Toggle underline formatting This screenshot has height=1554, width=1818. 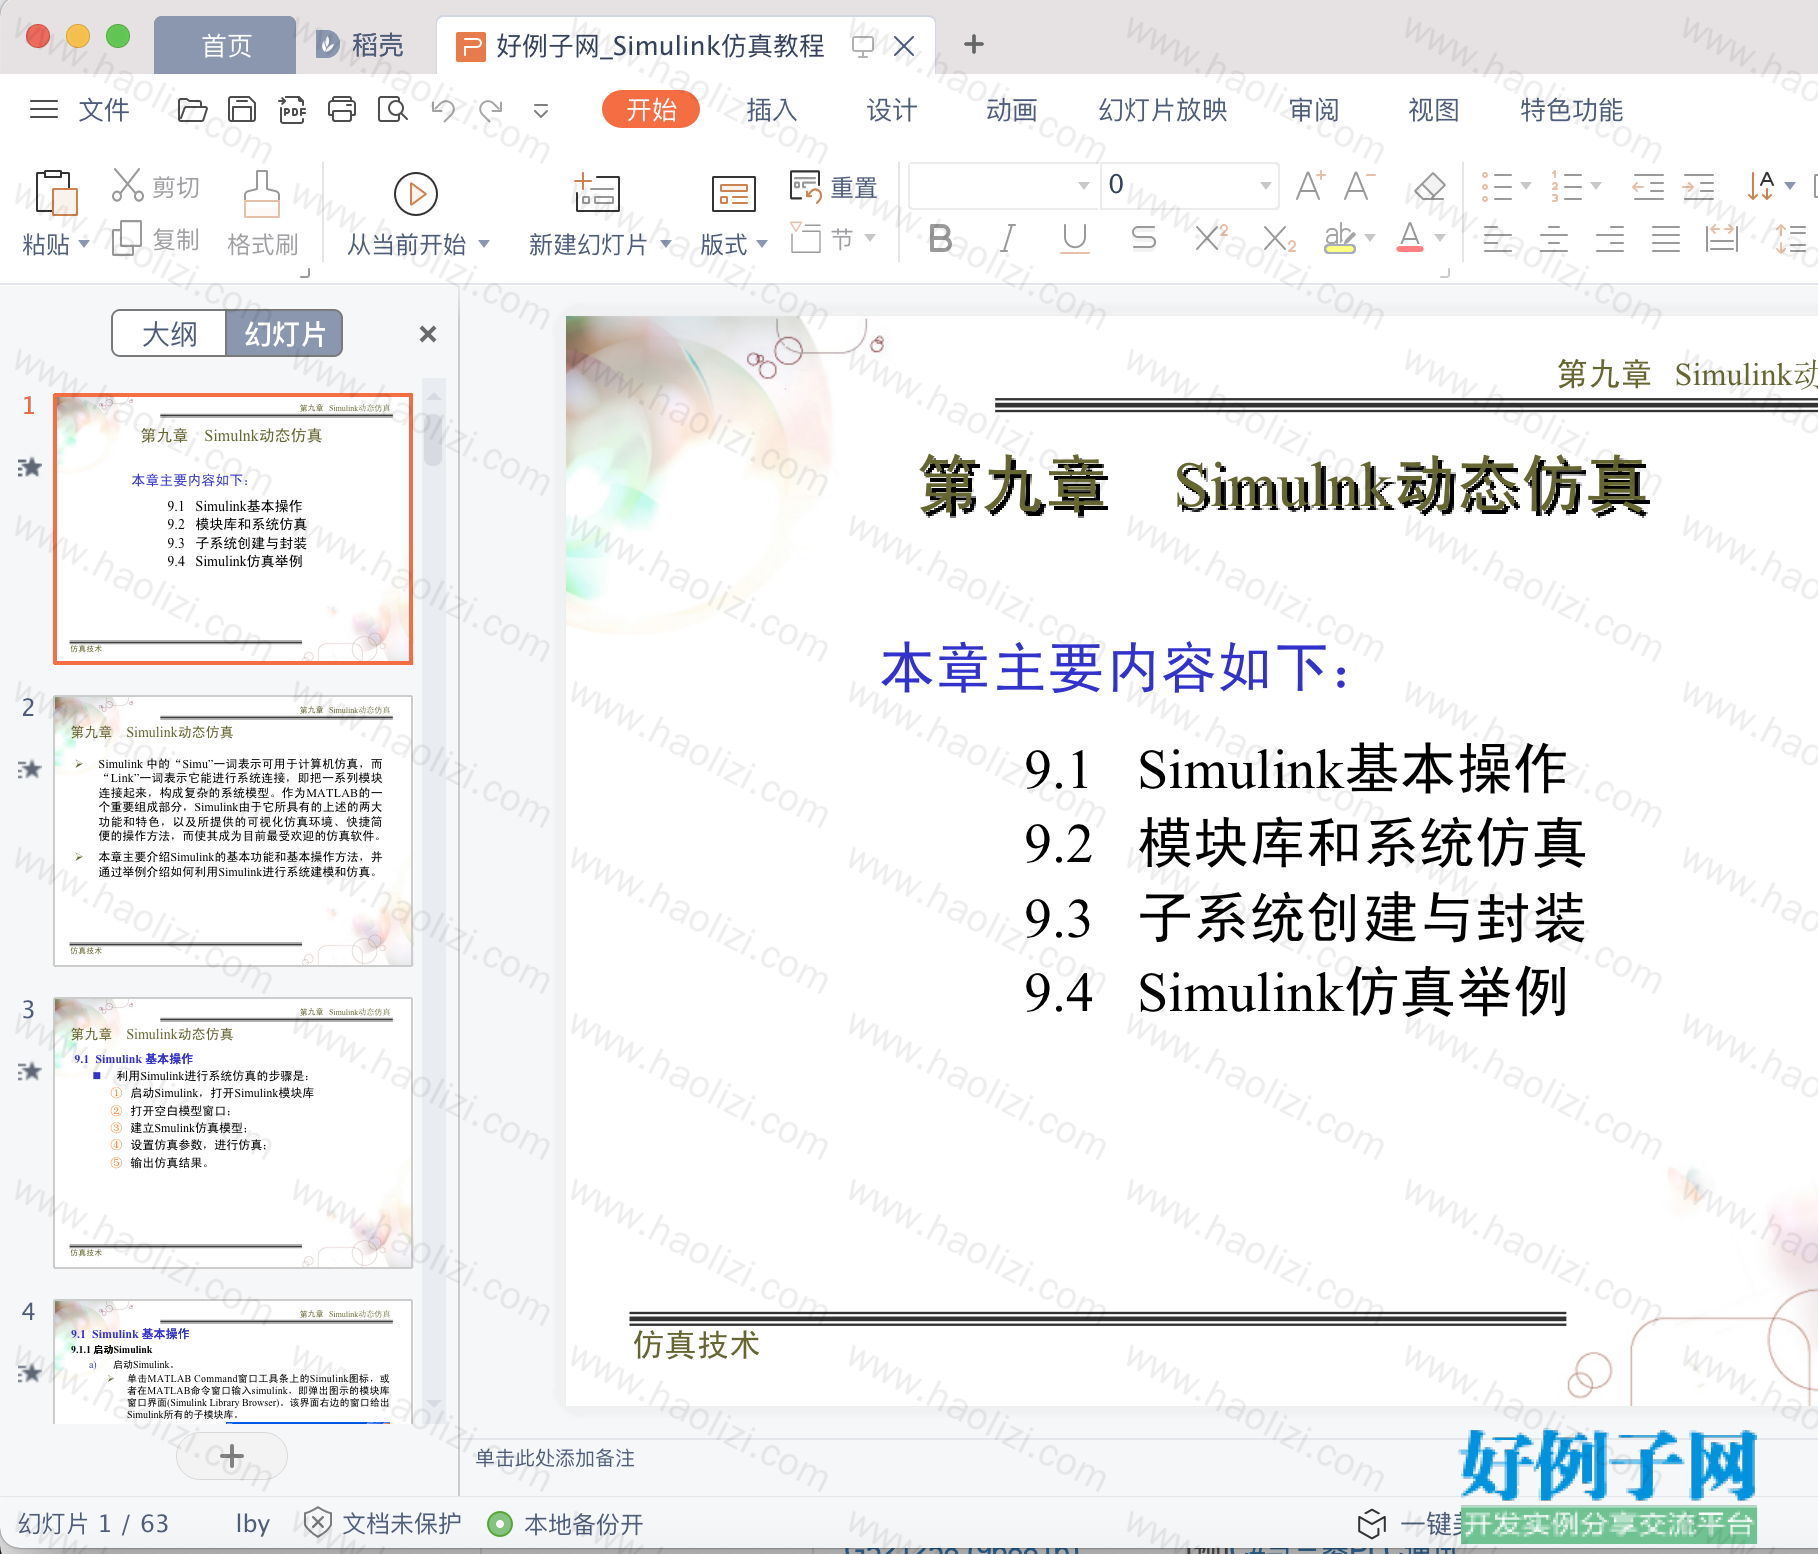pyautogui.click(x=1075, y=238)
